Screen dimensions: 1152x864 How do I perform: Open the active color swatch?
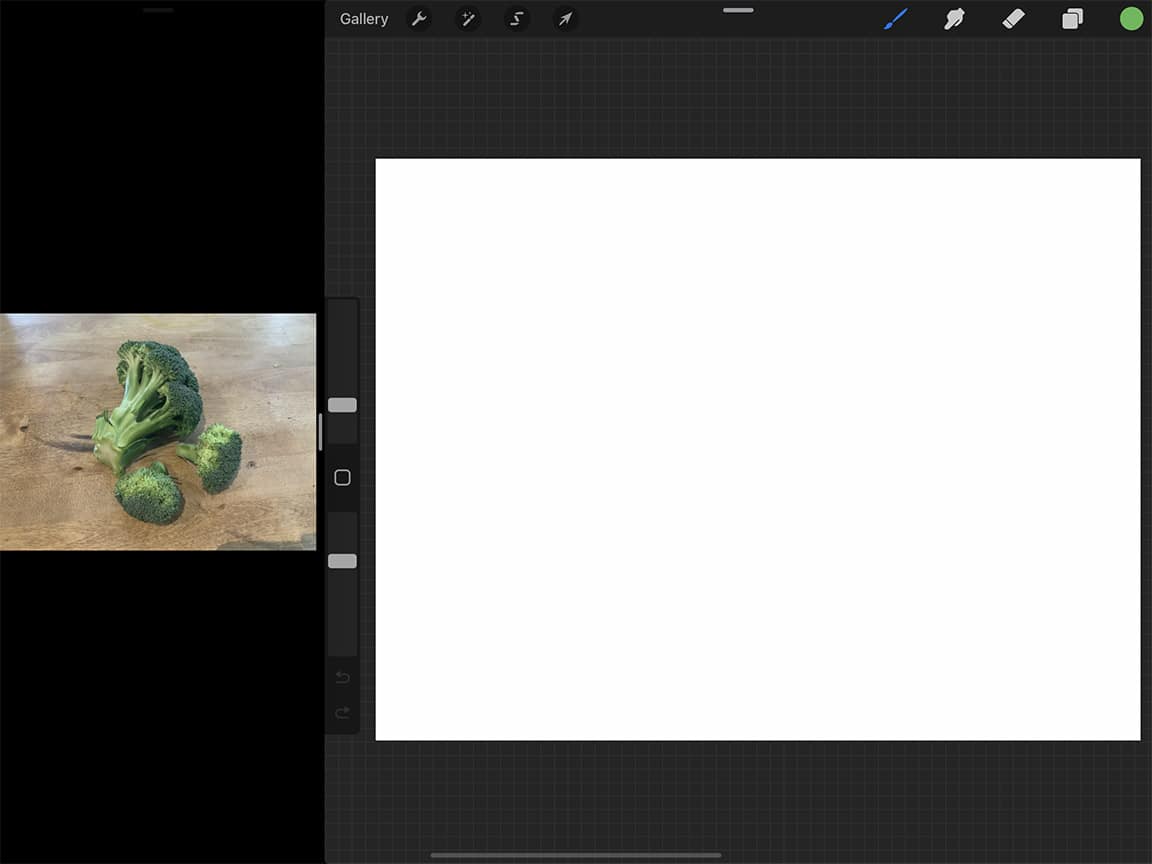(x=1131, y=18)
